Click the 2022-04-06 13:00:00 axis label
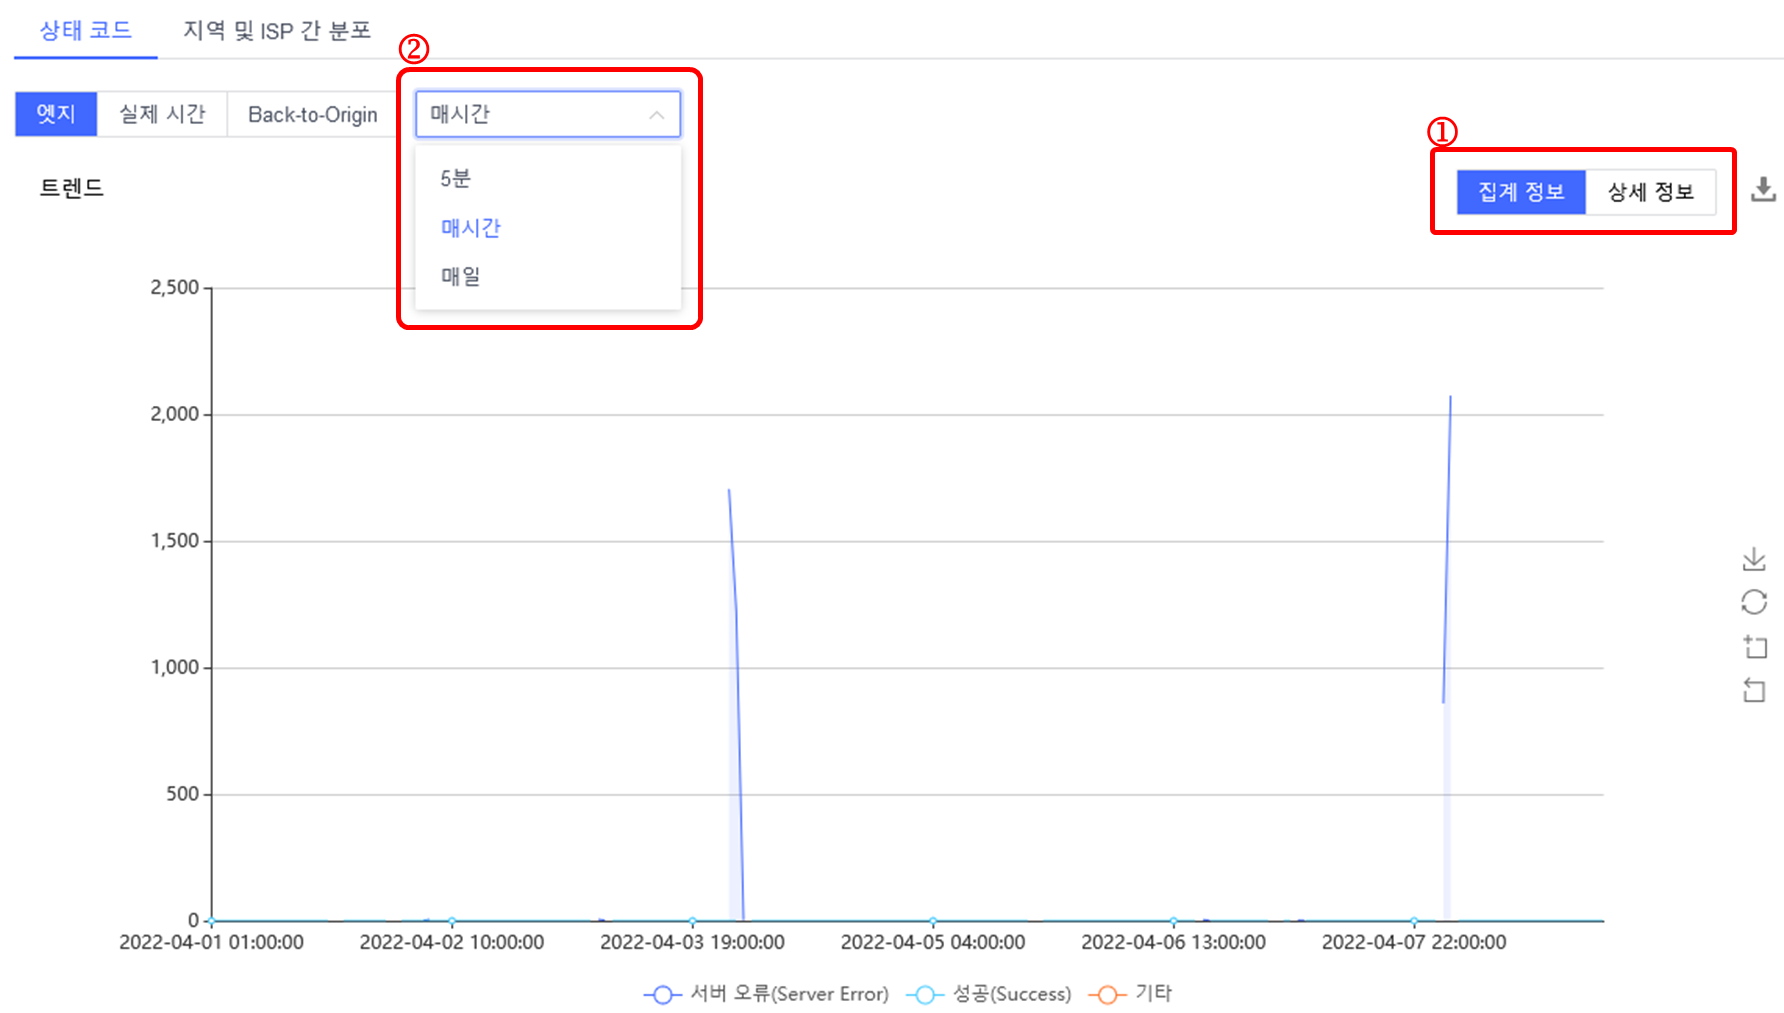 [x=1173, y=942]
